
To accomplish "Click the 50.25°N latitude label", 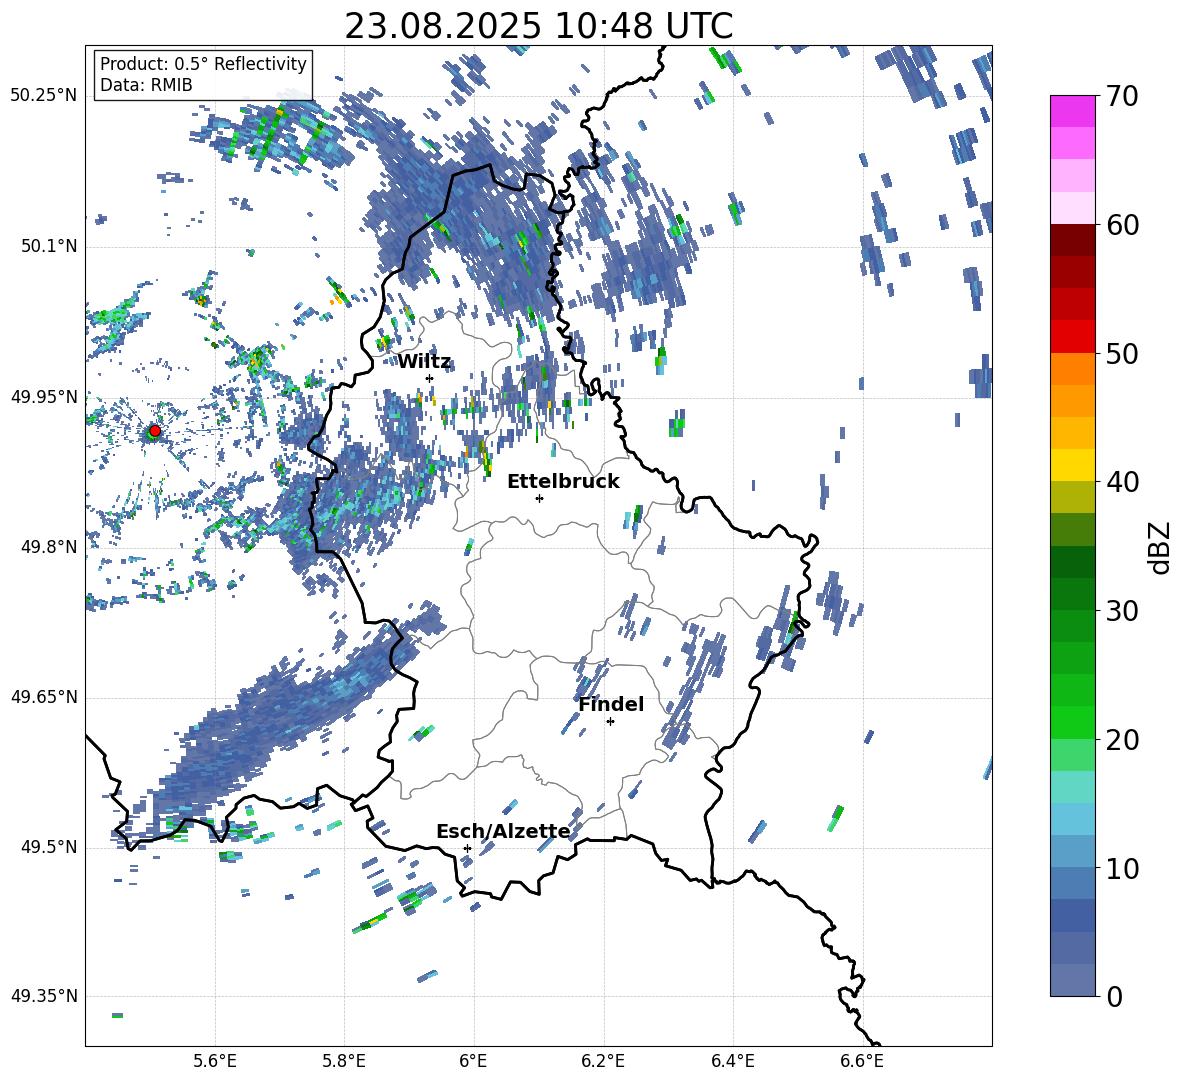I will coord(44,96).
